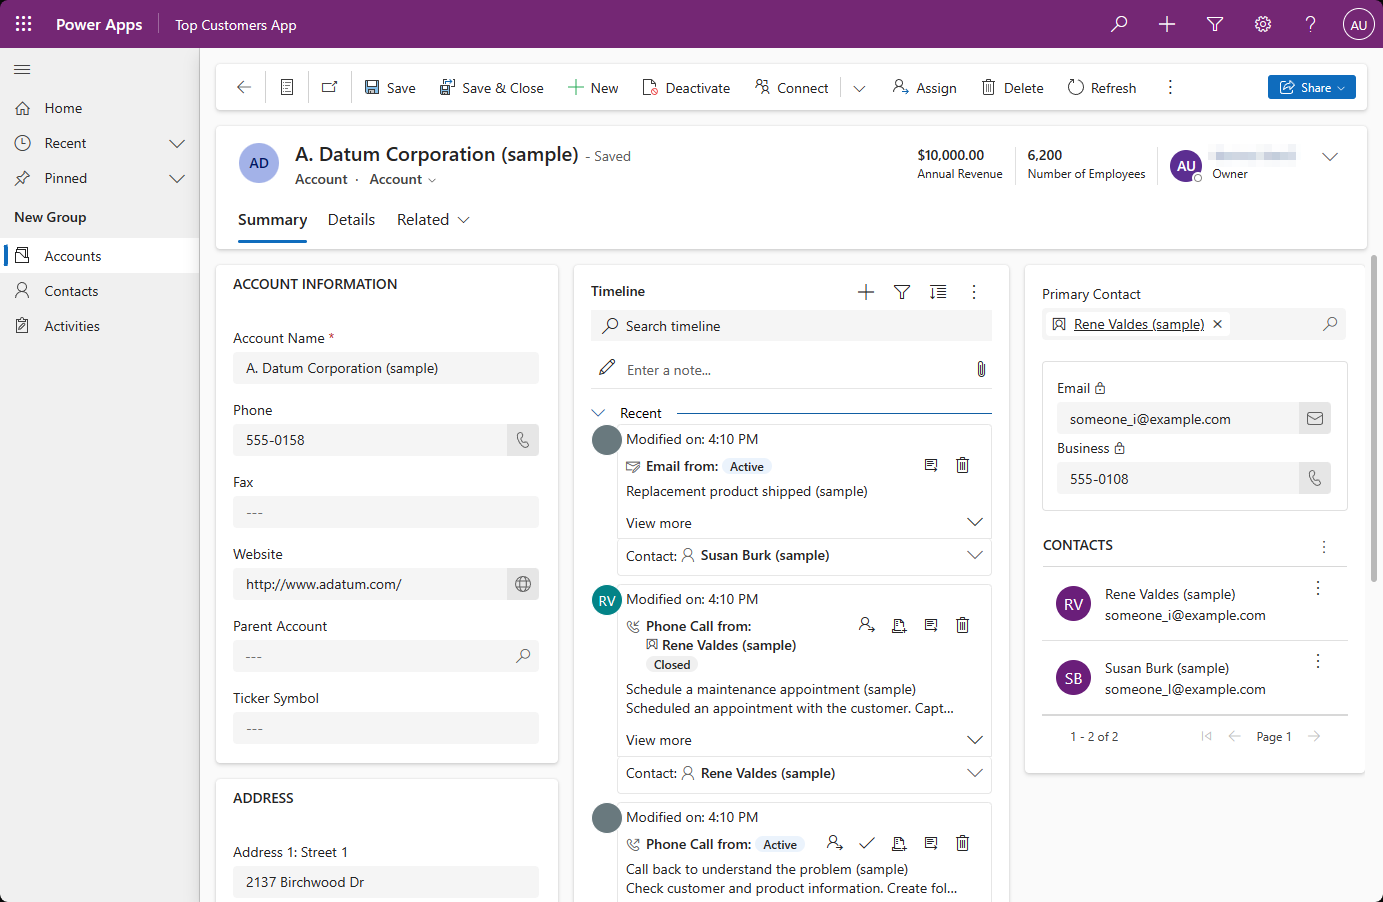Open the timeline filter funnel
Screen dimensions: 1383x902
click(902, 292)
